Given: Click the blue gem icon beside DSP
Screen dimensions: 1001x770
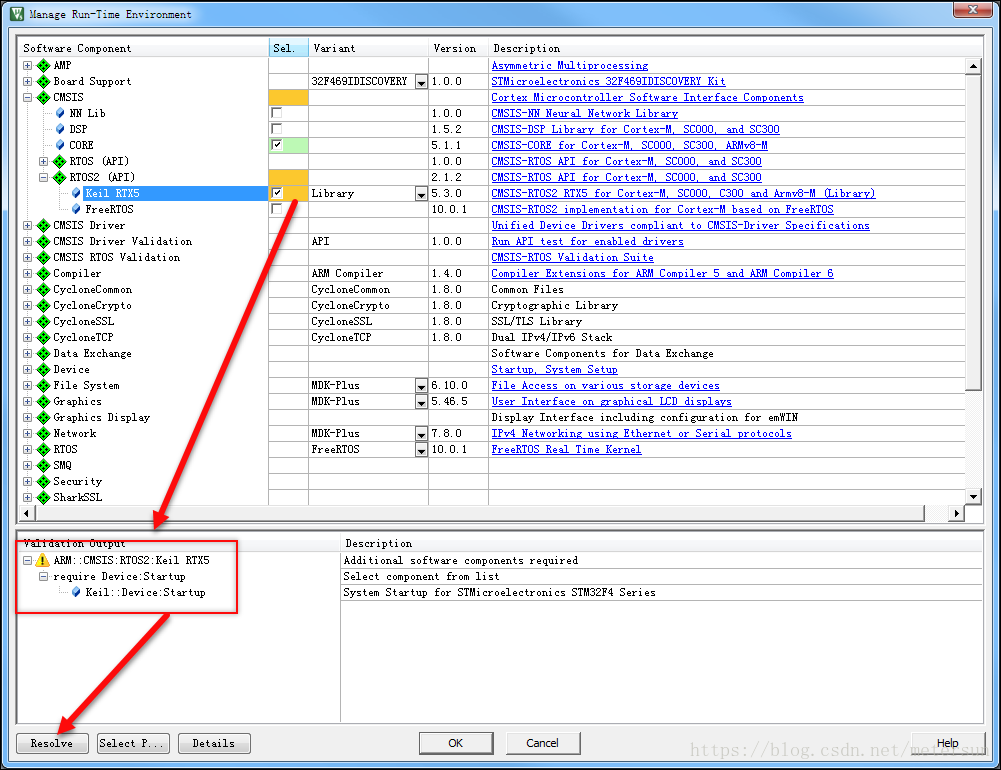Looking at the screenshot, I should click(60, 129).
